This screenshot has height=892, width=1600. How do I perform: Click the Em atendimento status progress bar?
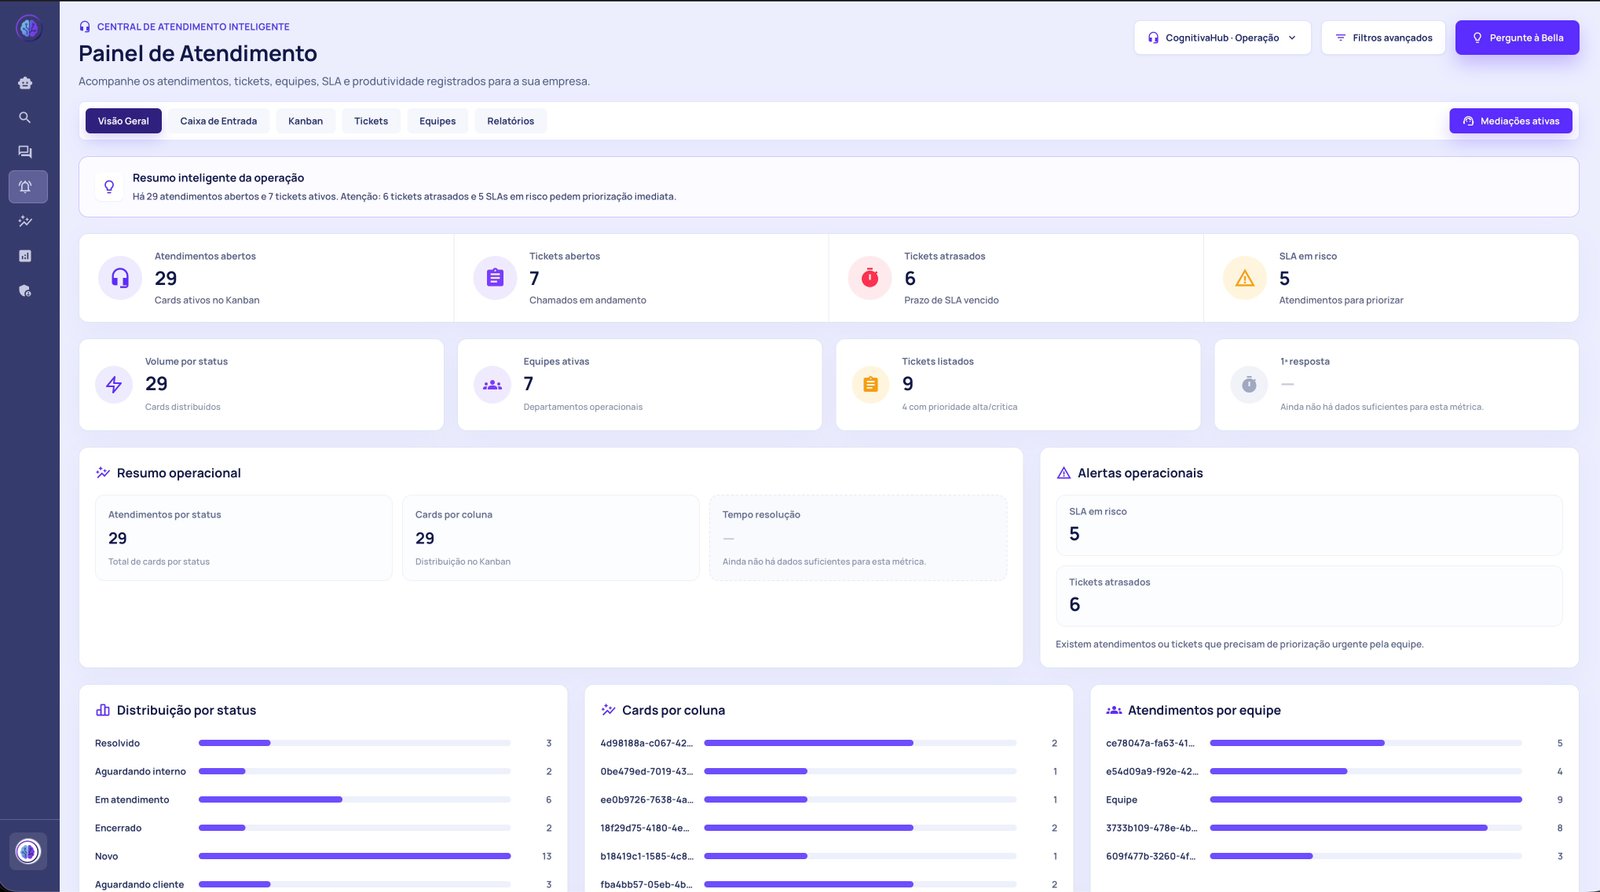click(x=355, y=800)
